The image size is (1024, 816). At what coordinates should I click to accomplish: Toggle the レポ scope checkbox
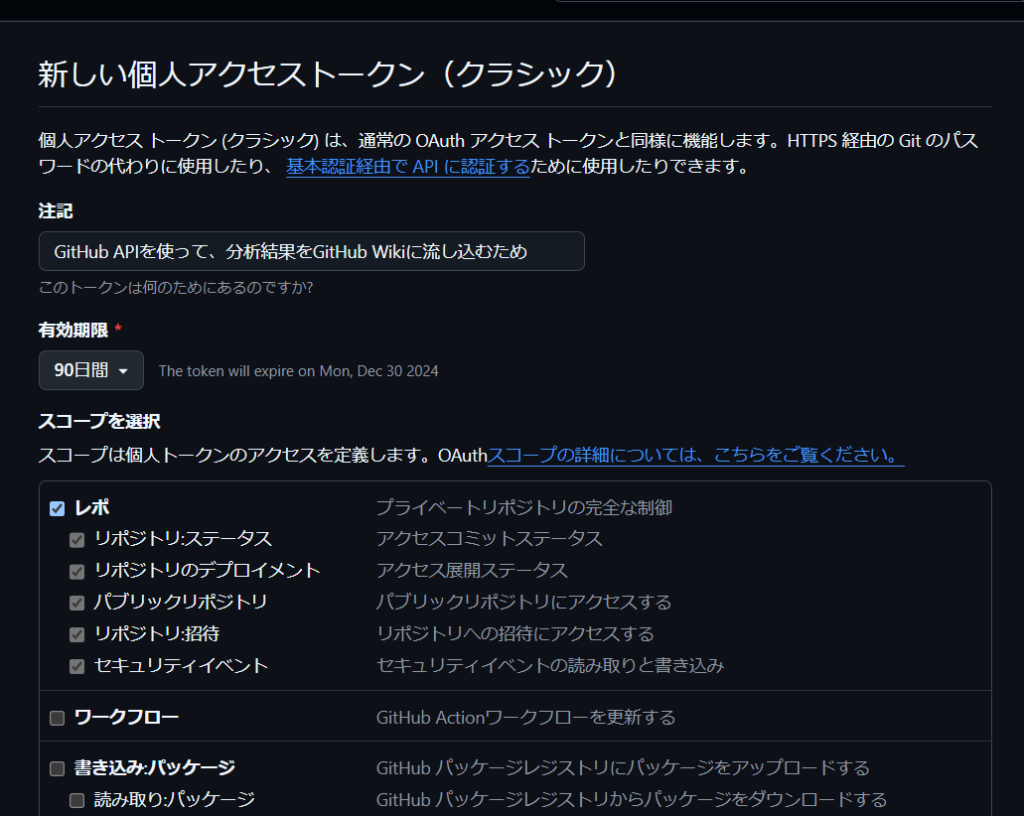click(57, 509)
